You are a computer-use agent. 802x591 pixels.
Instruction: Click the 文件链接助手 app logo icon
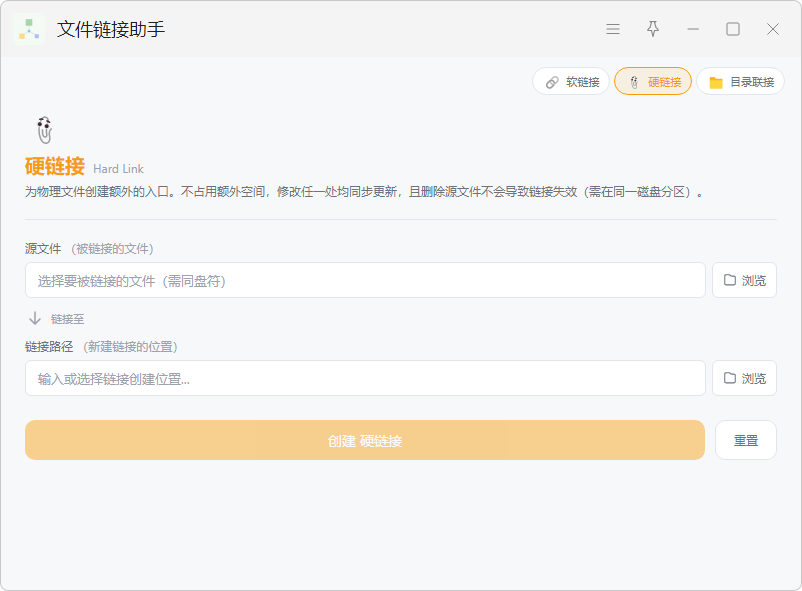[x=29, y=30]
